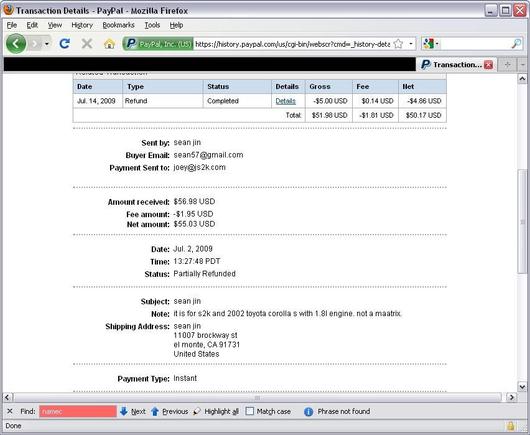The width and height of the screenshot is (530, 435).
Task: Click the Stop loading X icon
Action: [x=87, y=44]
